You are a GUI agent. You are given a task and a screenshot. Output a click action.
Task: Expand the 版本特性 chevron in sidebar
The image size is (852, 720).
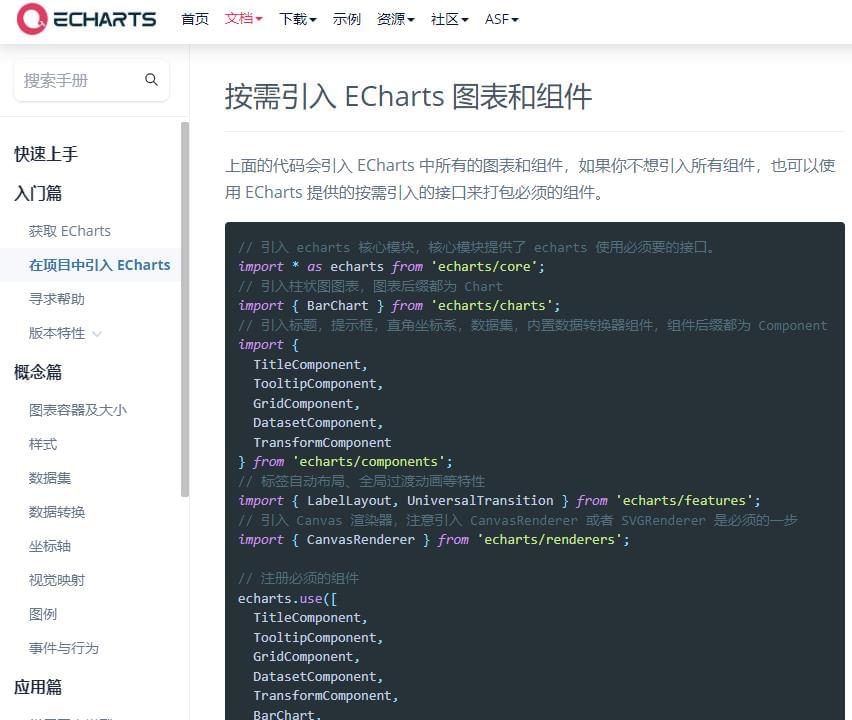click(x=97, y=334)
